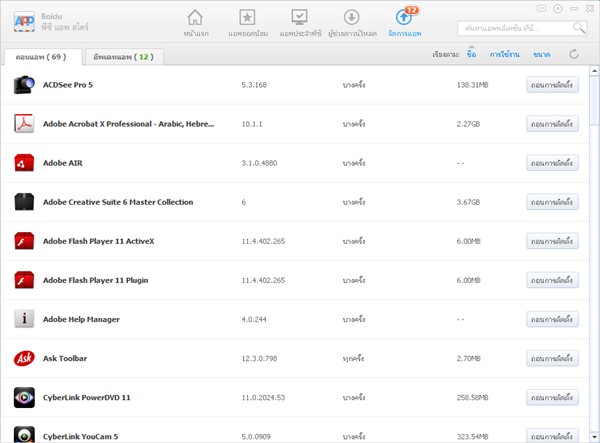600x443 pixels.
Task: Uninstall Adobe Flash Player 11 Plugin
Action: click(x=552, y=280)
